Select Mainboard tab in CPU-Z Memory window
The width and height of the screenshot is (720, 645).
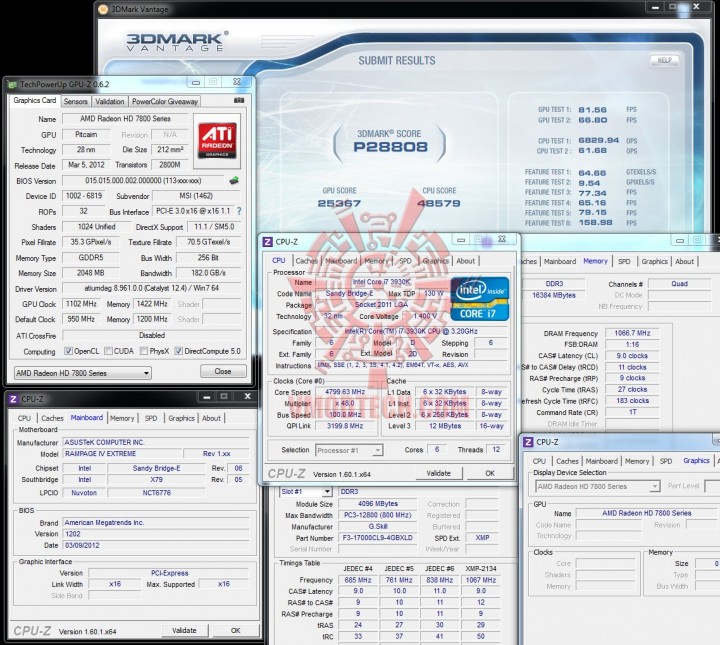tap(560, 261)
